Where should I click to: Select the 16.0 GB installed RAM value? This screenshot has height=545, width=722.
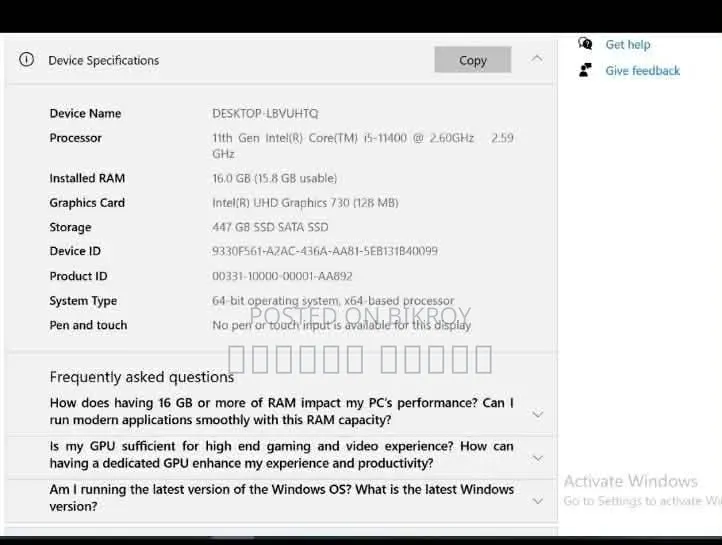(274, 178)
